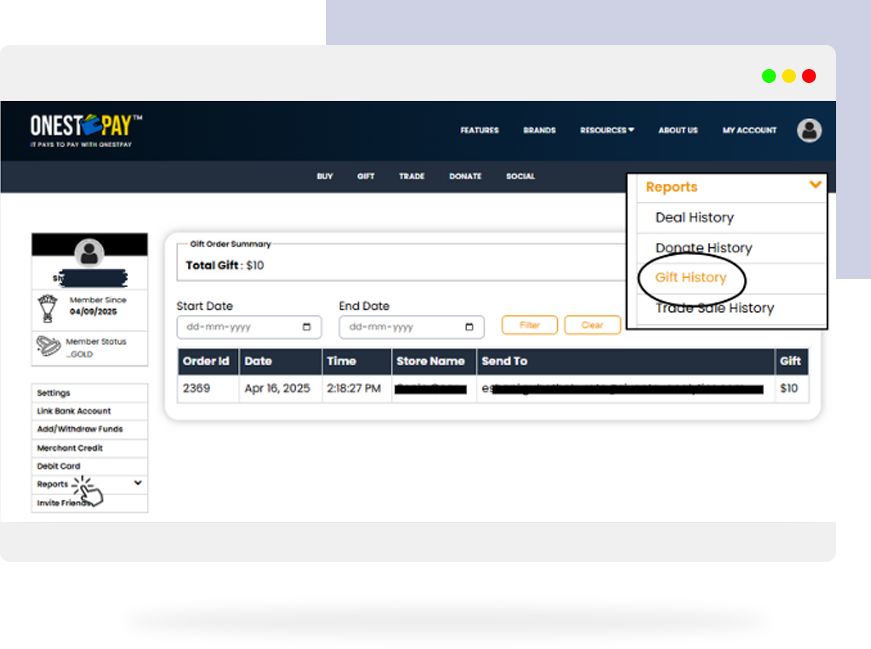Go to the Trade tab
Screen dimensions: 871x649
pos(412,176)
